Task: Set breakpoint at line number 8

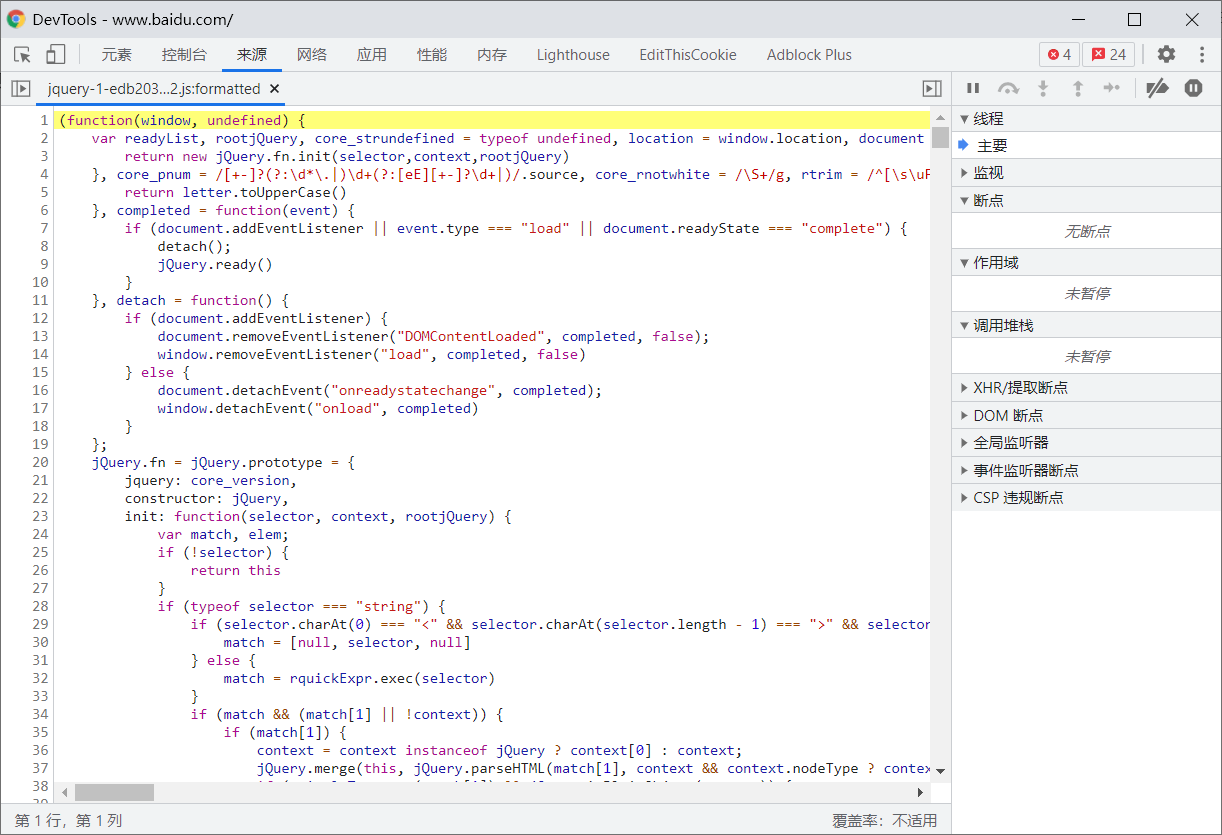Action: 43,246
